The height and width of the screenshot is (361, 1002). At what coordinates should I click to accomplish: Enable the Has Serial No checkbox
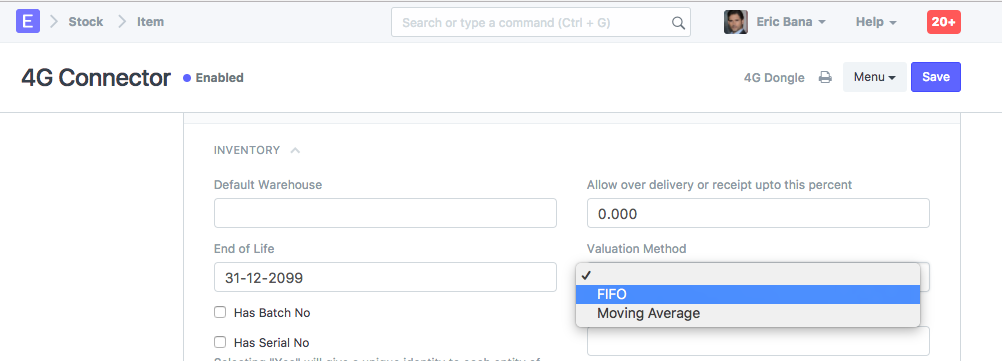220,342
